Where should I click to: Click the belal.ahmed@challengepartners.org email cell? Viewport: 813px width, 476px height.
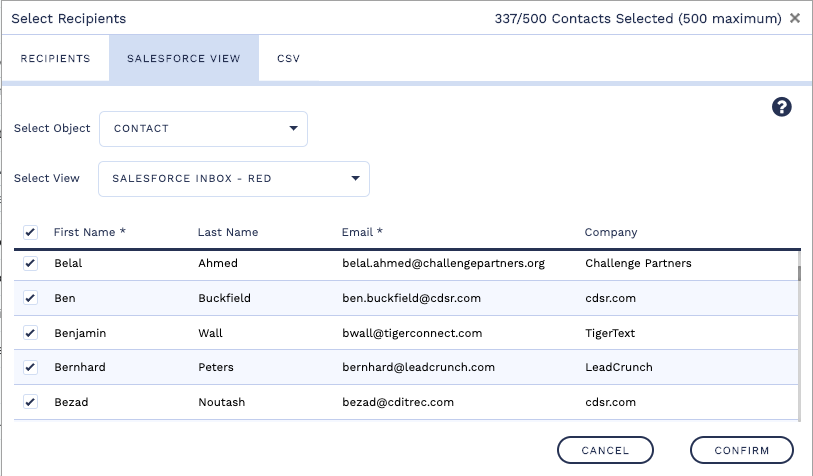tap(443, 264)
